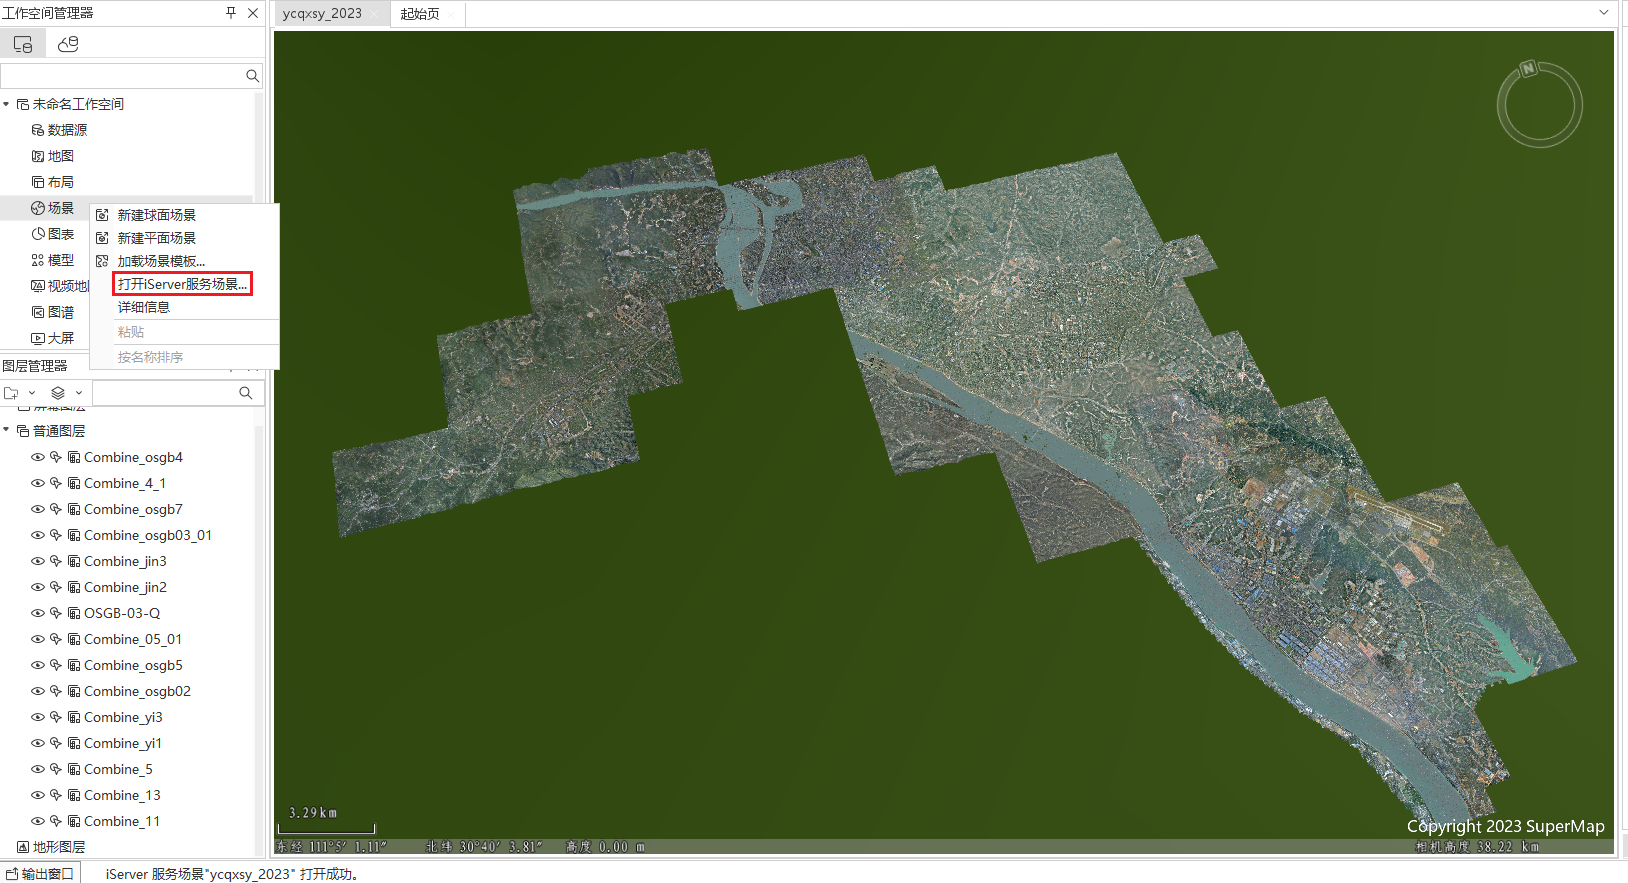Hide the Combine_05_01 layer

coord(38,639)
